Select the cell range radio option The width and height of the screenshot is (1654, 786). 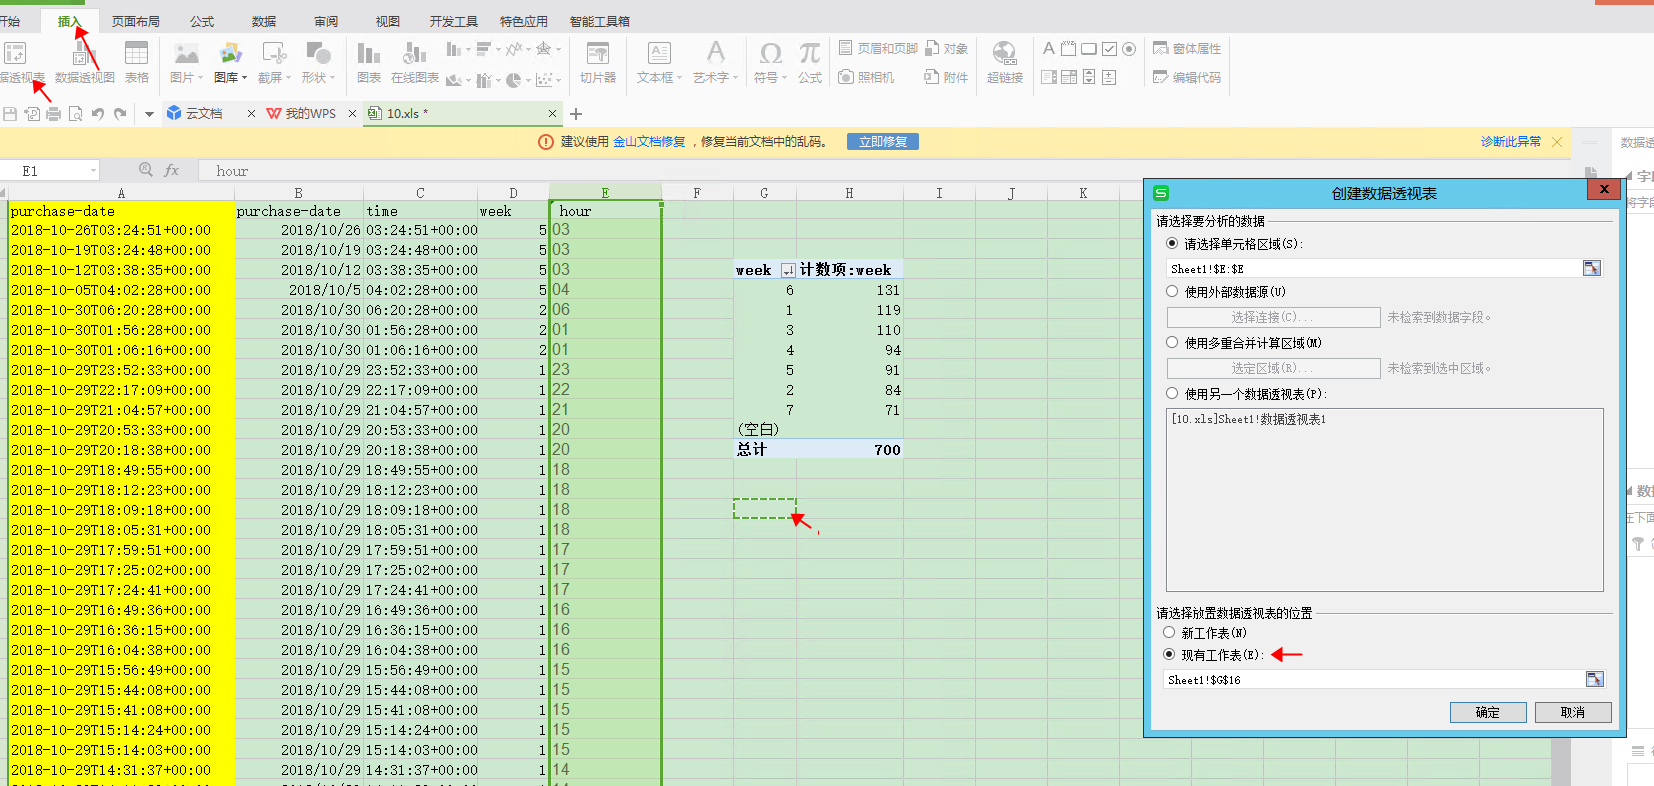pyautogui.click(x=1172, y=243)
